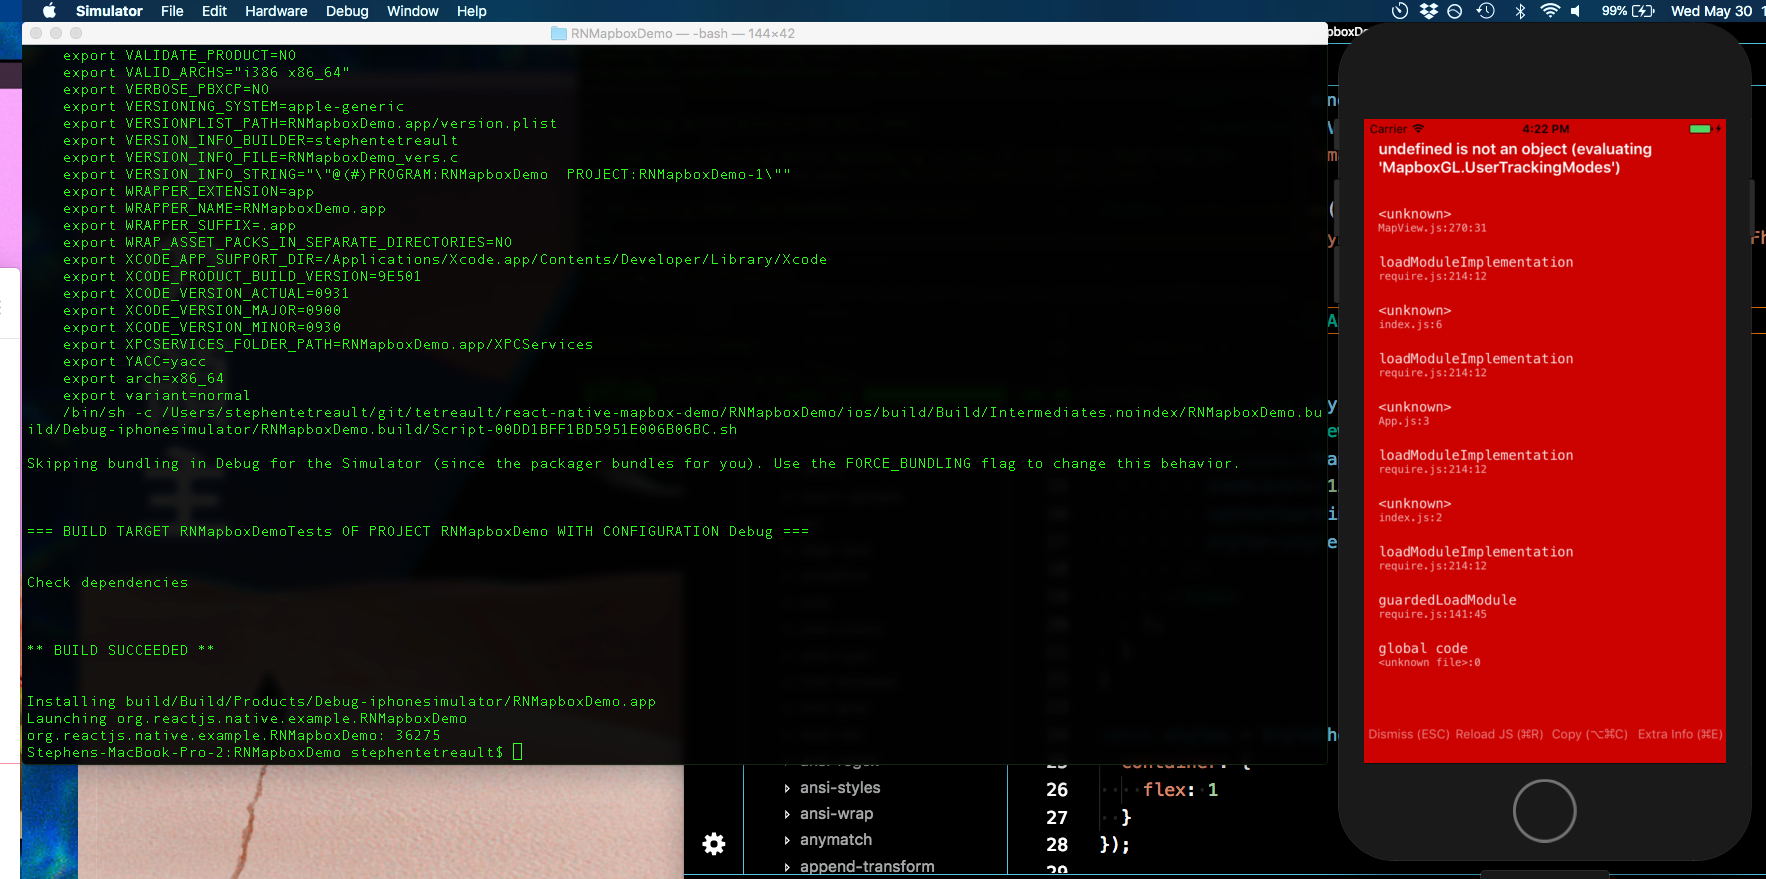1766x879 pixels.
Task: Click the 'Check dependencies' terminal line
Action: [x=108, y=582]
